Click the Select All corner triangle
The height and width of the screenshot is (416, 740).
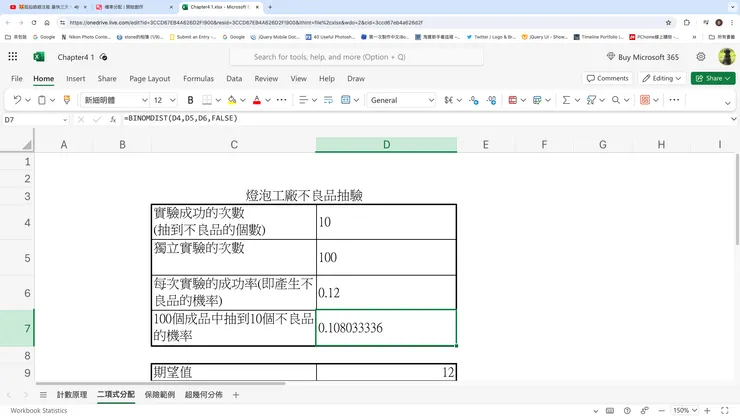[x=27, y=145]
